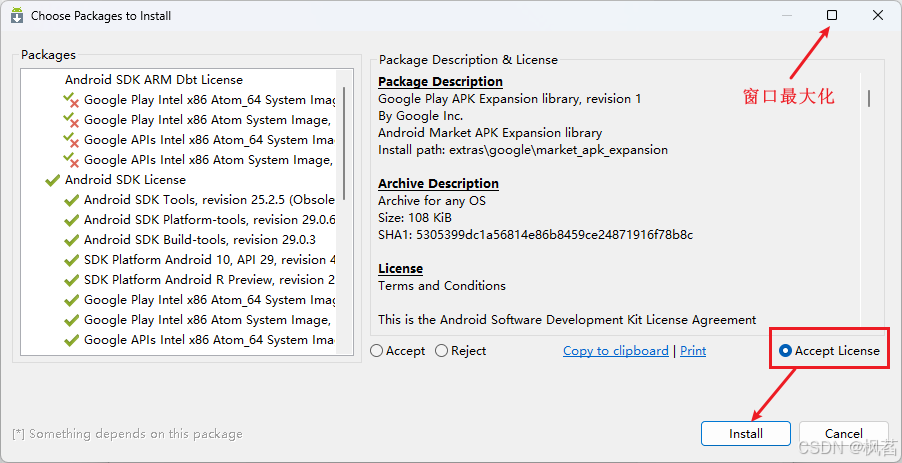
Task: Select Android SDK ARM Dbt License group
Action: point(153,80)
